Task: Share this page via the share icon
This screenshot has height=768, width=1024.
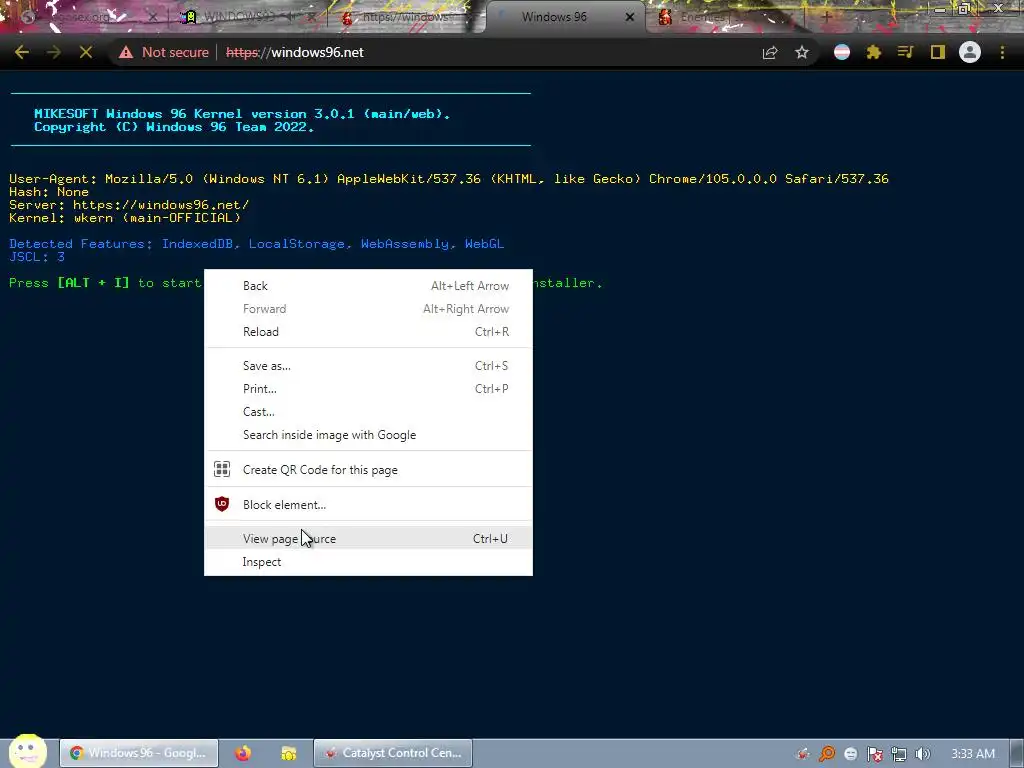Action: (x=770, y=52)
